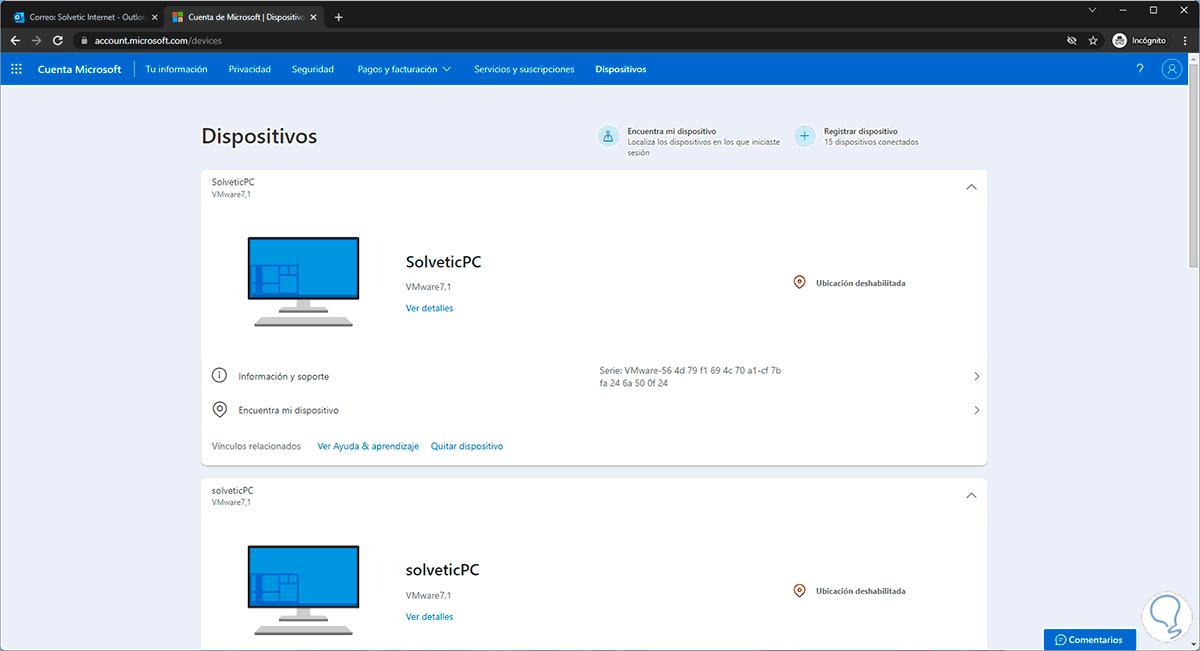The height and width of the screenshot is (651, 1200).
Task: Collapse the SolveticPC device card
Action: [x=971, y=187]
